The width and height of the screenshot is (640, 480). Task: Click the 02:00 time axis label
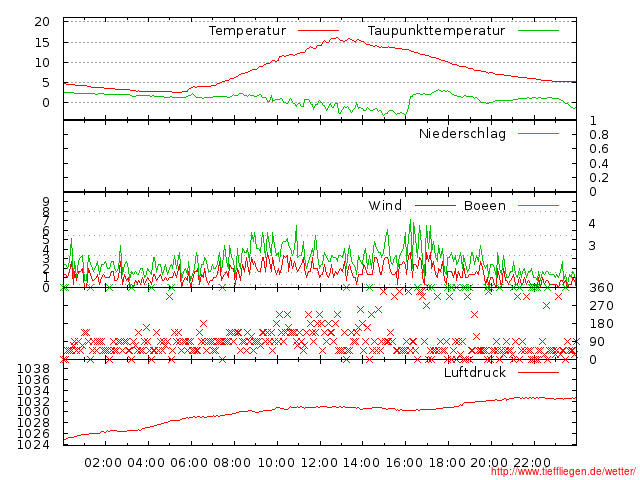pyautogui.click(x=103, y=463)
